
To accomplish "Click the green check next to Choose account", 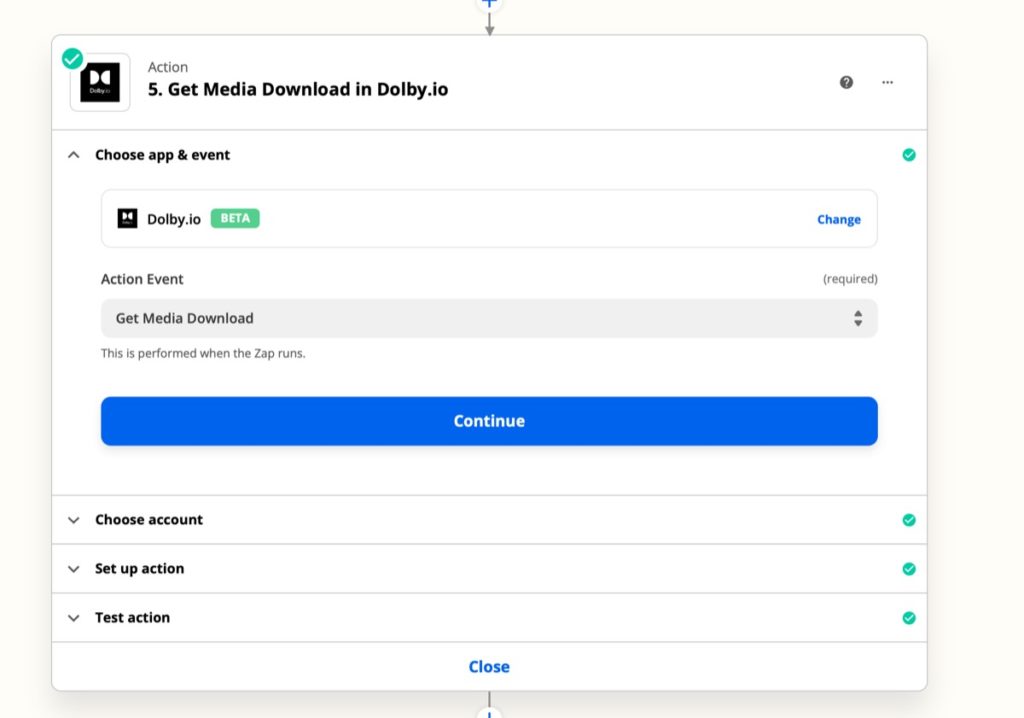I will click(909, 520).
